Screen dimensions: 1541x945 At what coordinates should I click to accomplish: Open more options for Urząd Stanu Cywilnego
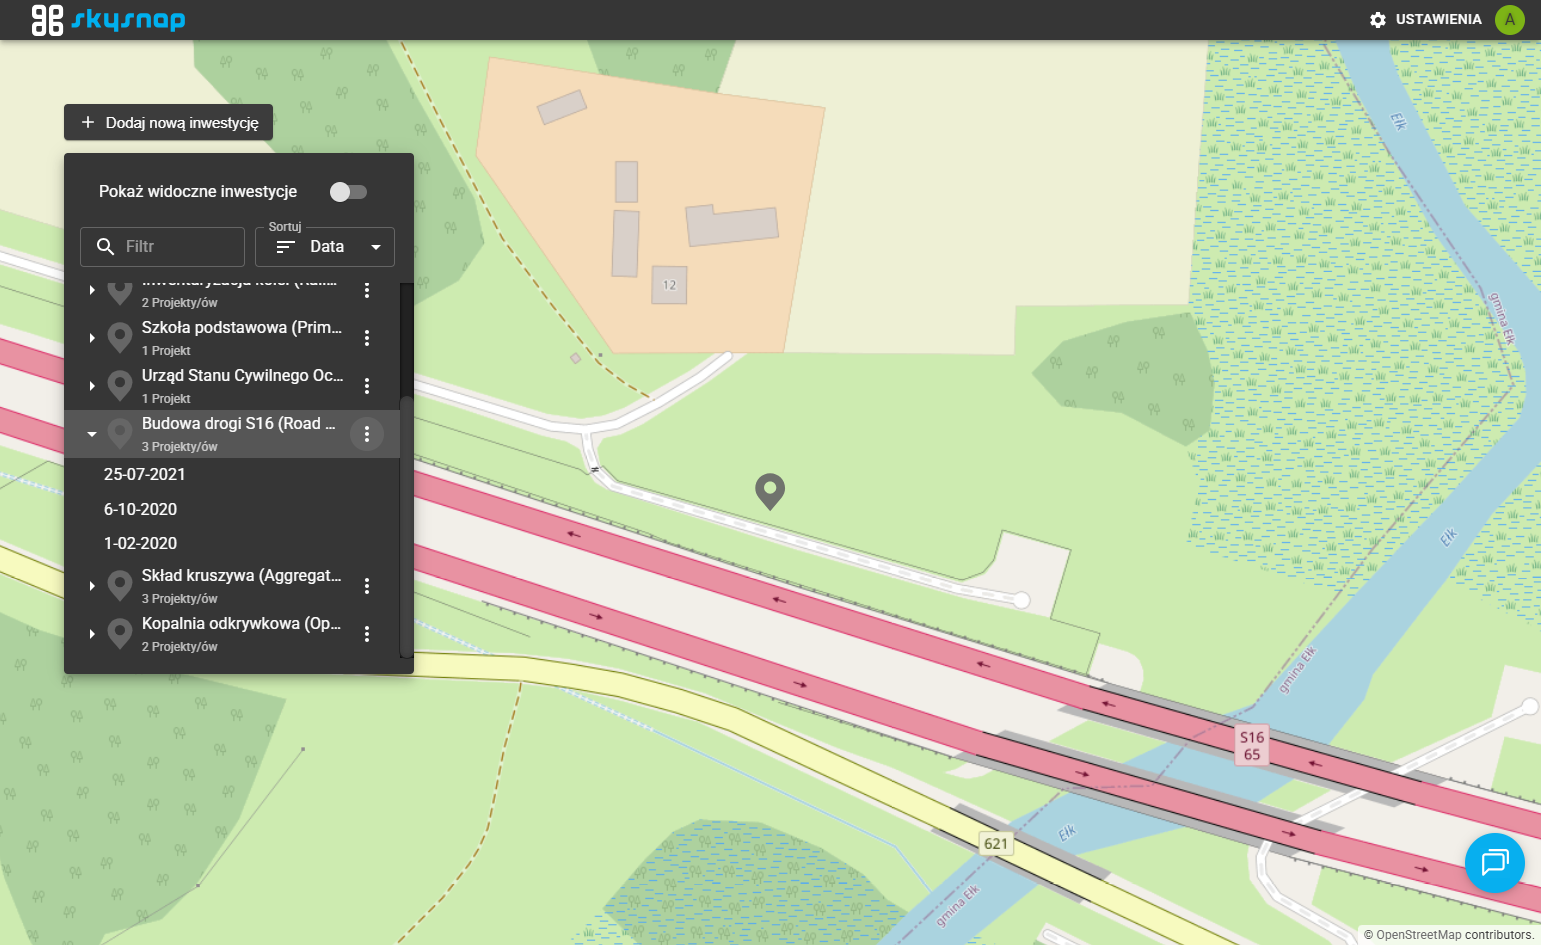(x=367, y=386)
